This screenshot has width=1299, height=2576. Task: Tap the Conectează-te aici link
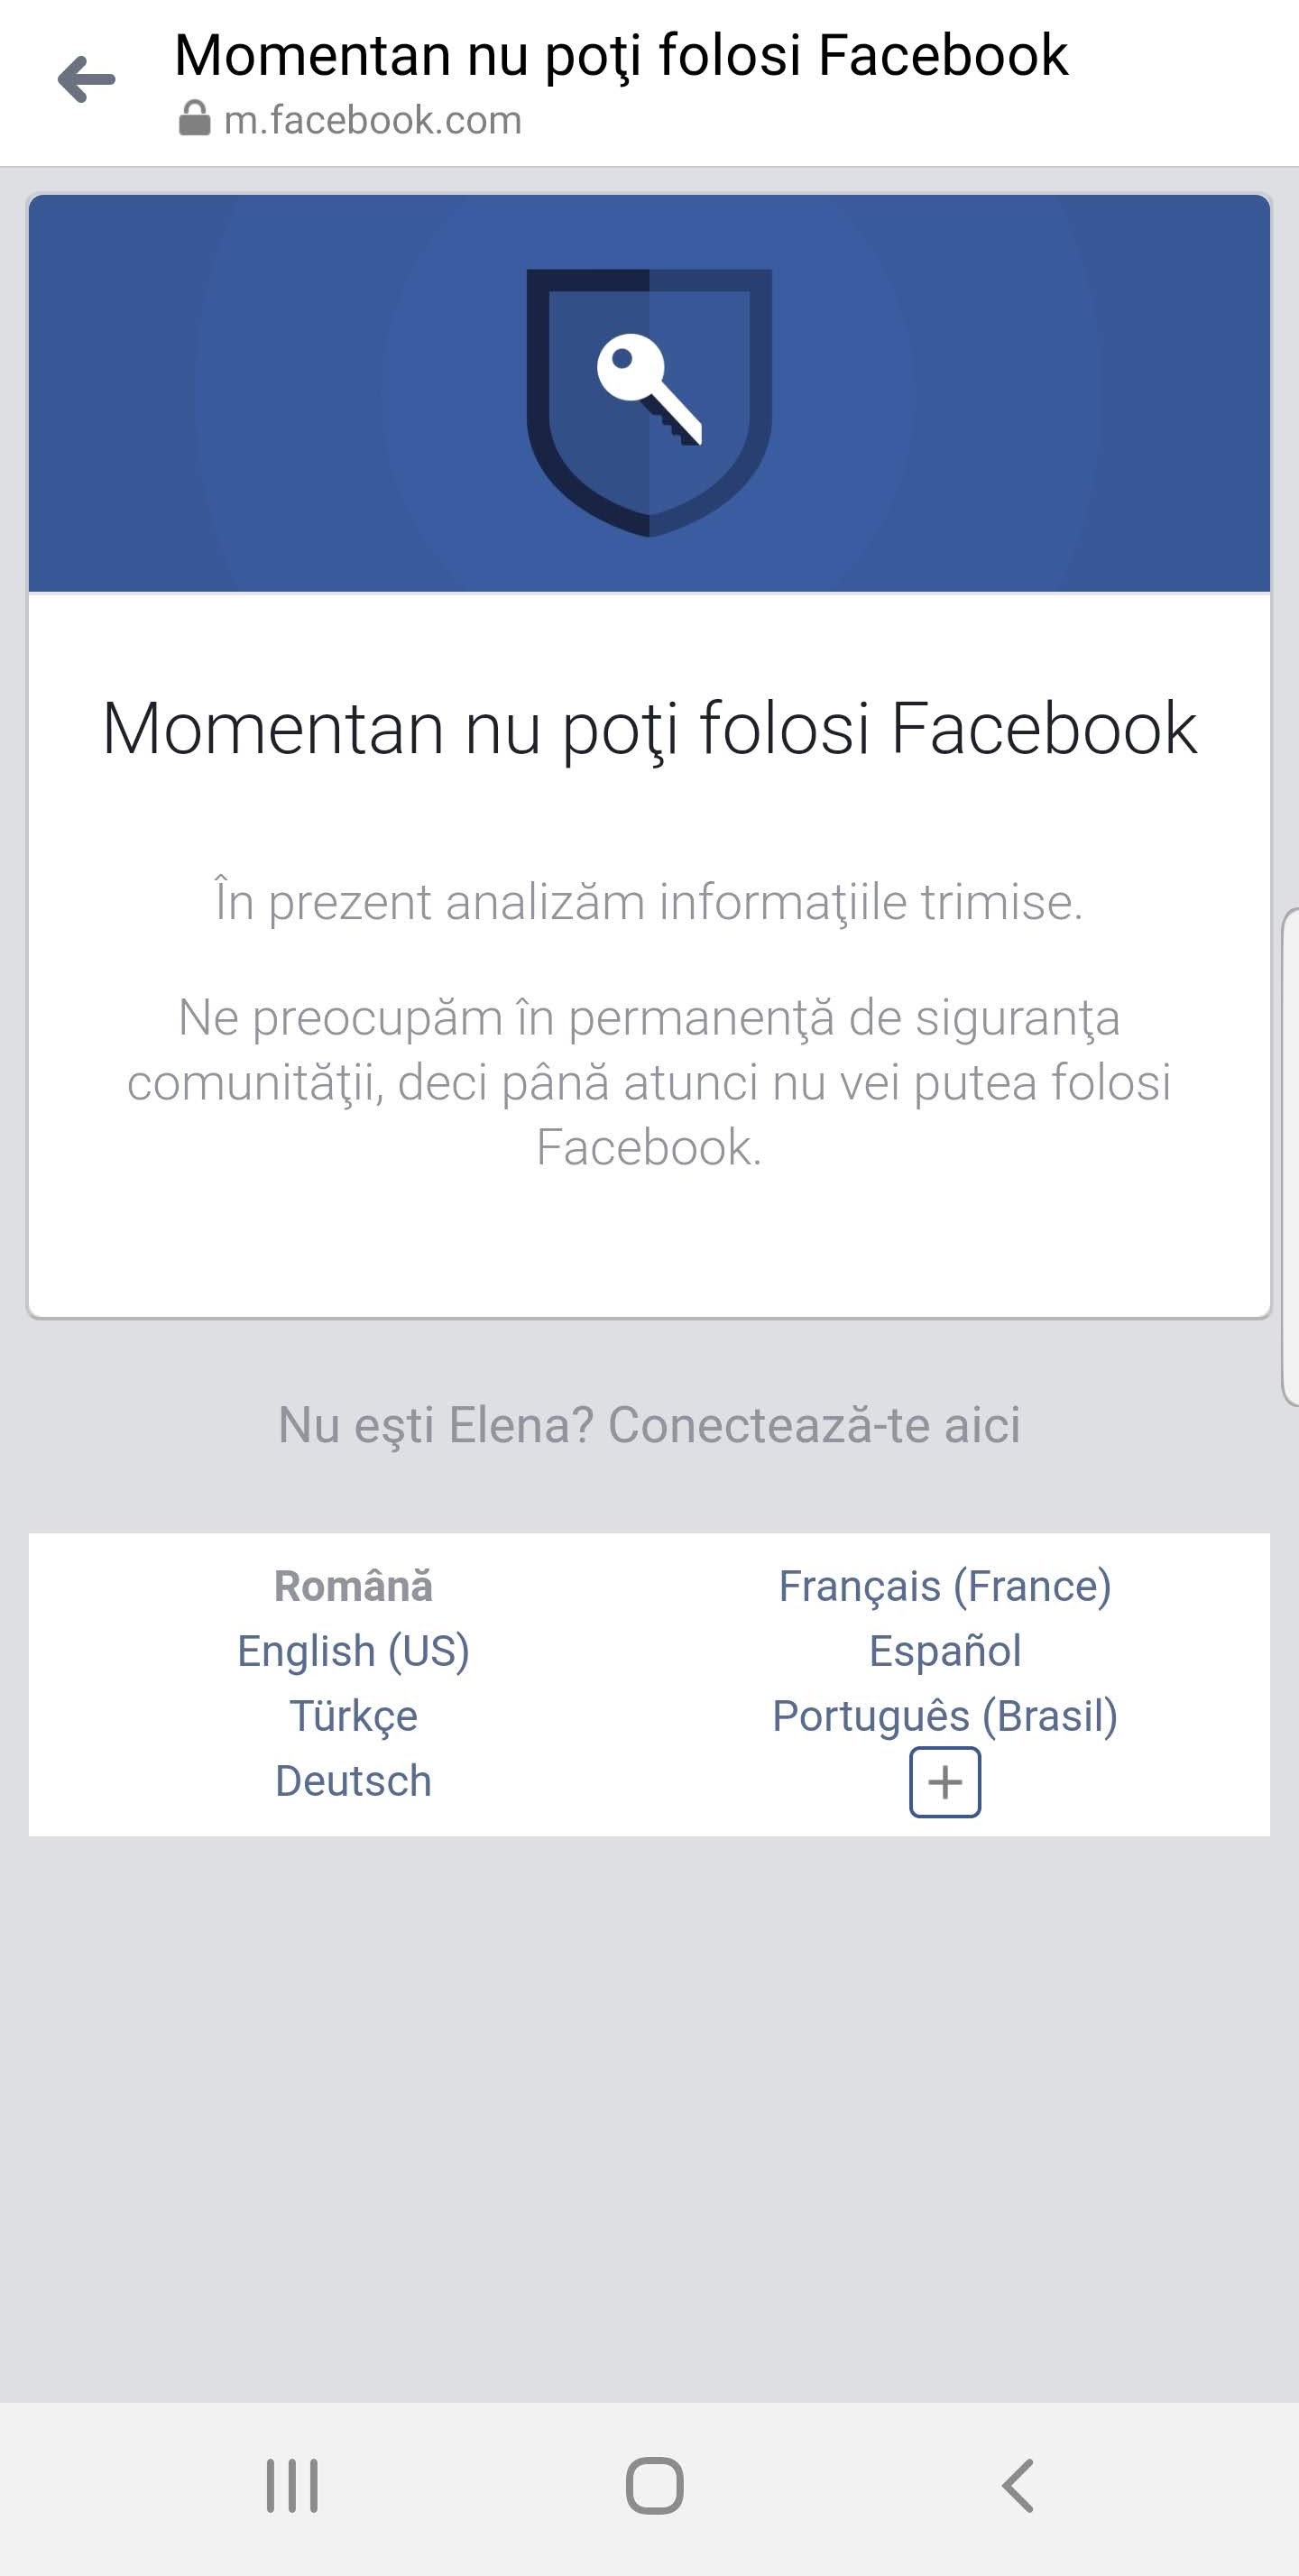tap(814, 1424)
